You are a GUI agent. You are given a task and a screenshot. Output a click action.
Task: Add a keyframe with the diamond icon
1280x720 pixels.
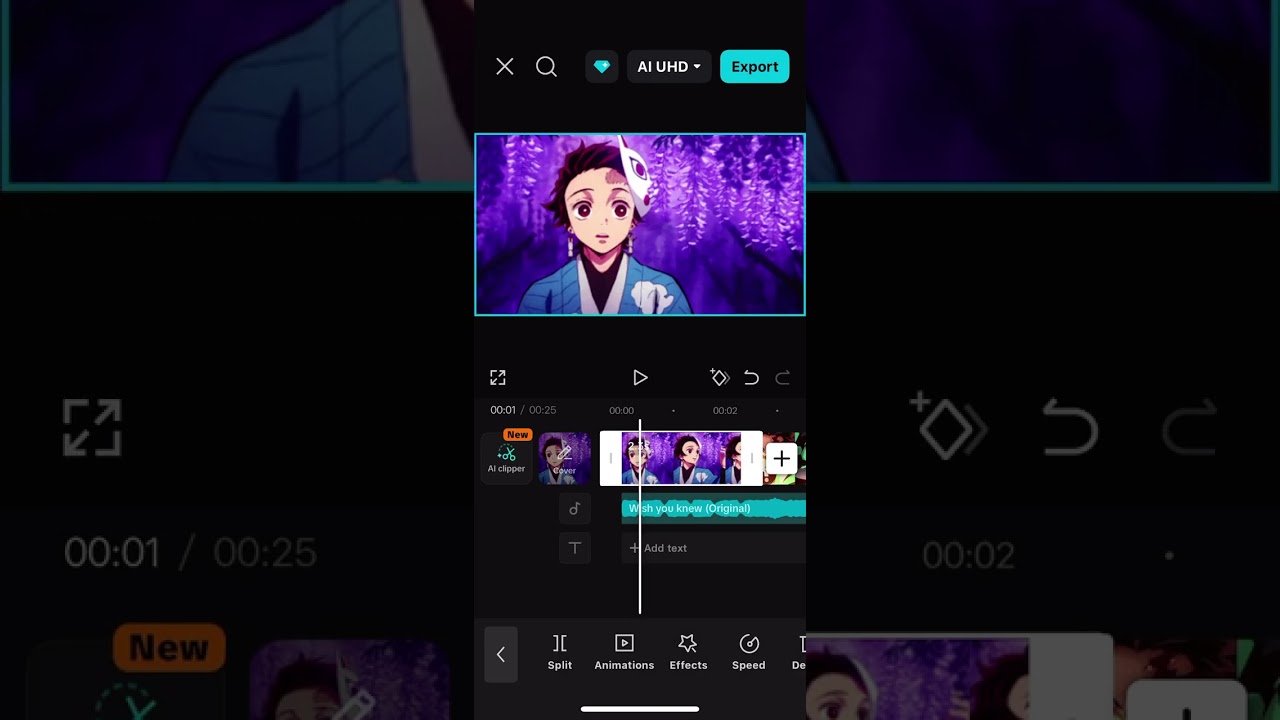tap(719, 378)
